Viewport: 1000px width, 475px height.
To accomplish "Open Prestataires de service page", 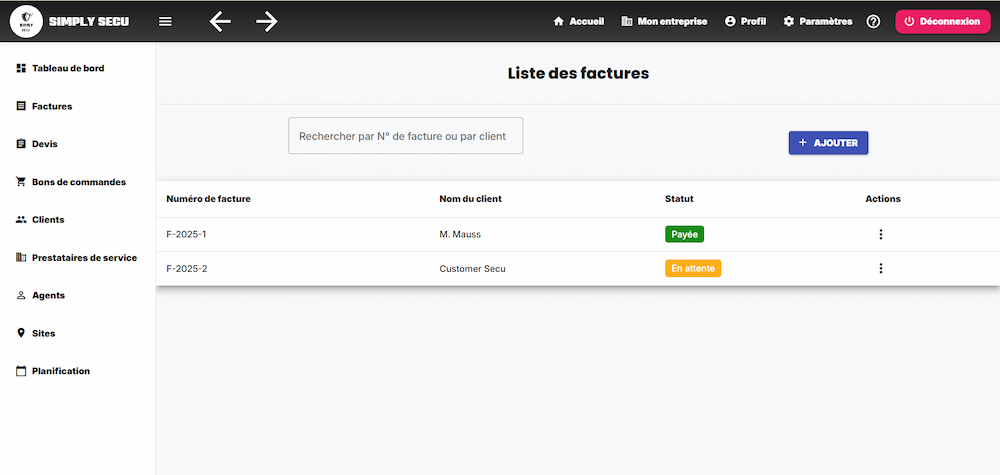I will pos(84,257).
